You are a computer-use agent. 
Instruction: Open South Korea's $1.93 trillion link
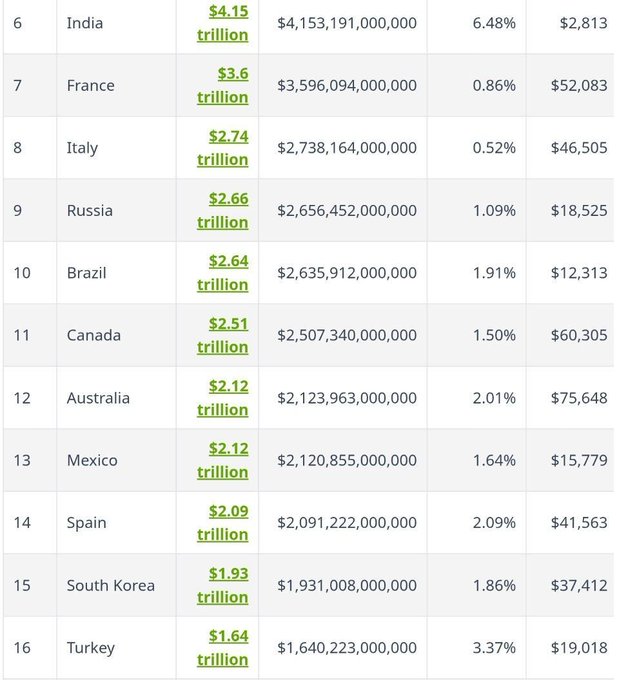point(223,585)
